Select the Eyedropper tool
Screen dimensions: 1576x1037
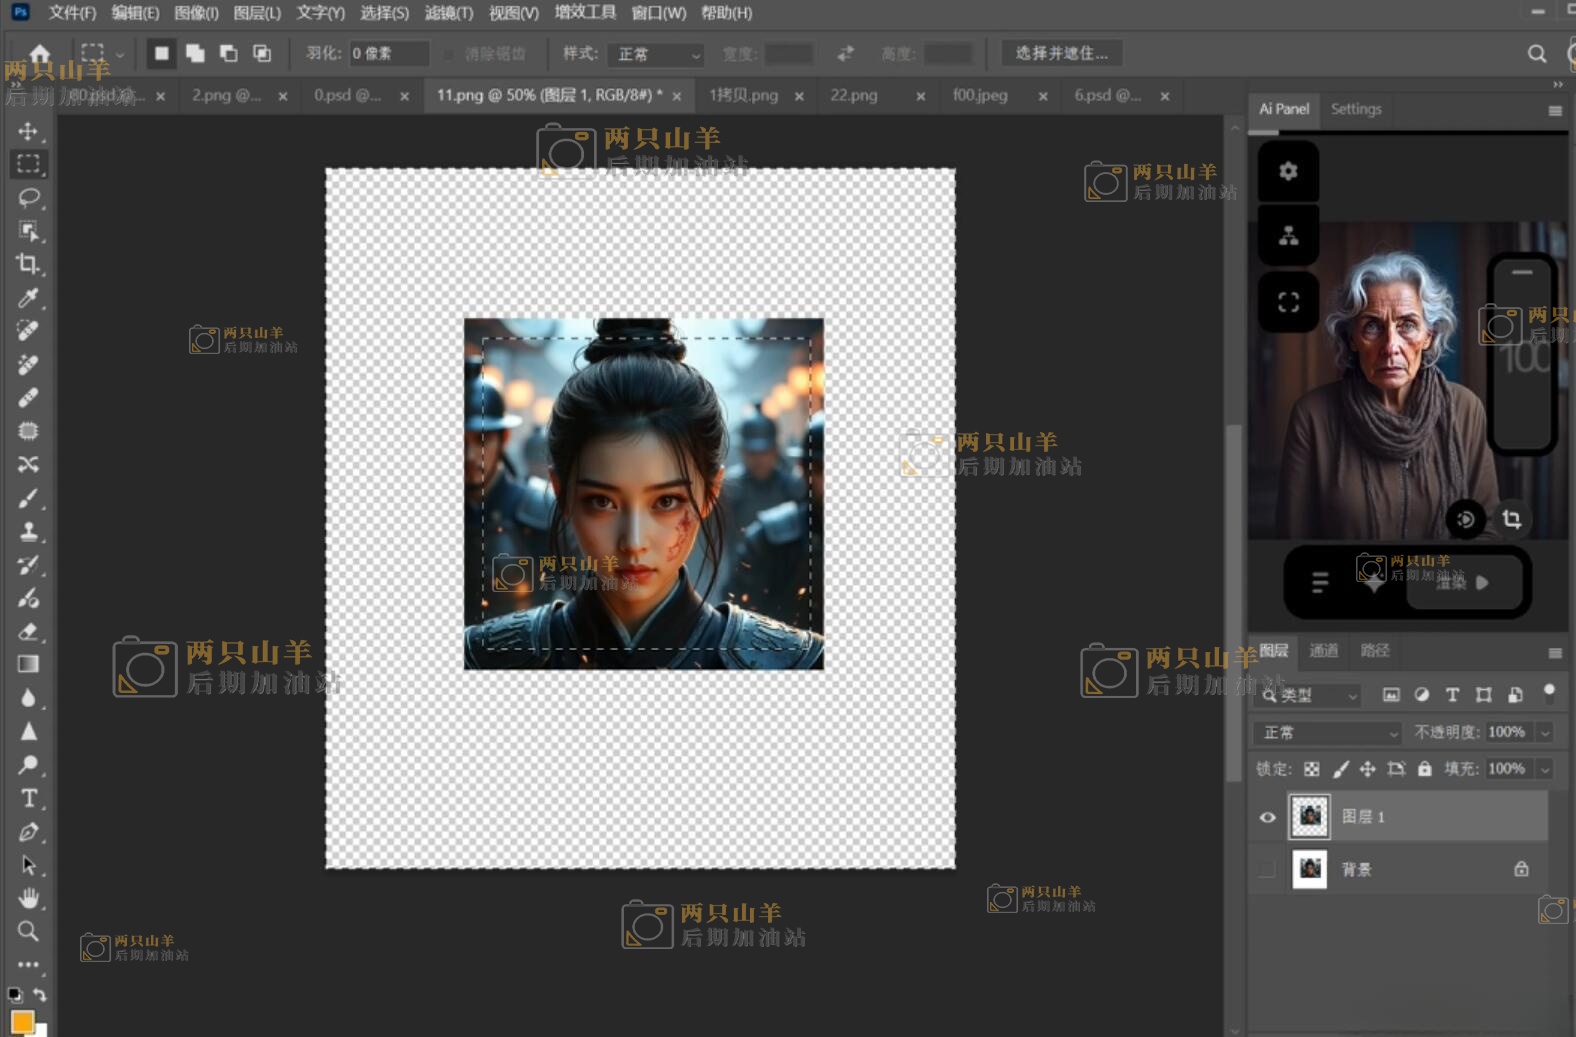point(28,298)
